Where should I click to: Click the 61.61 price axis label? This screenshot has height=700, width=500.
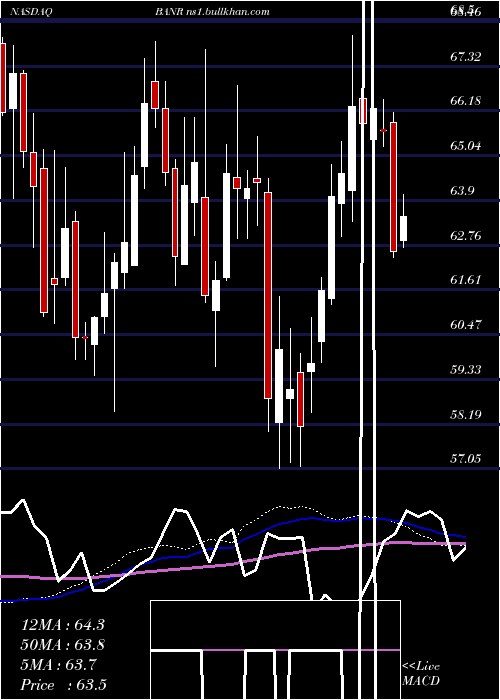pyautogui.click(x=466, y=280)
